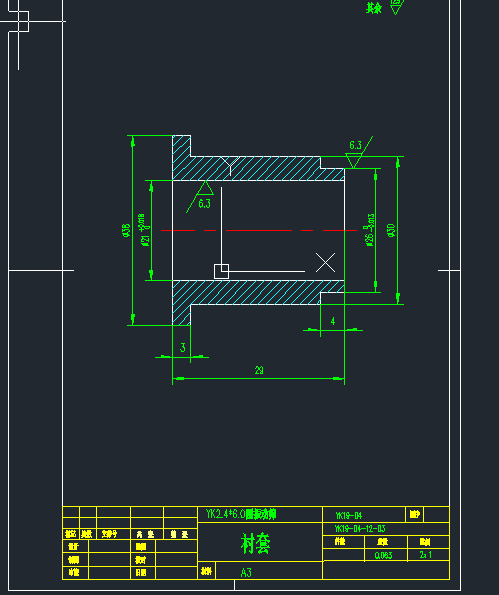This screenshot has width=499, height=595.
Task: Select the 其余 roughness note at top right
Action: [x=374, y=8]
